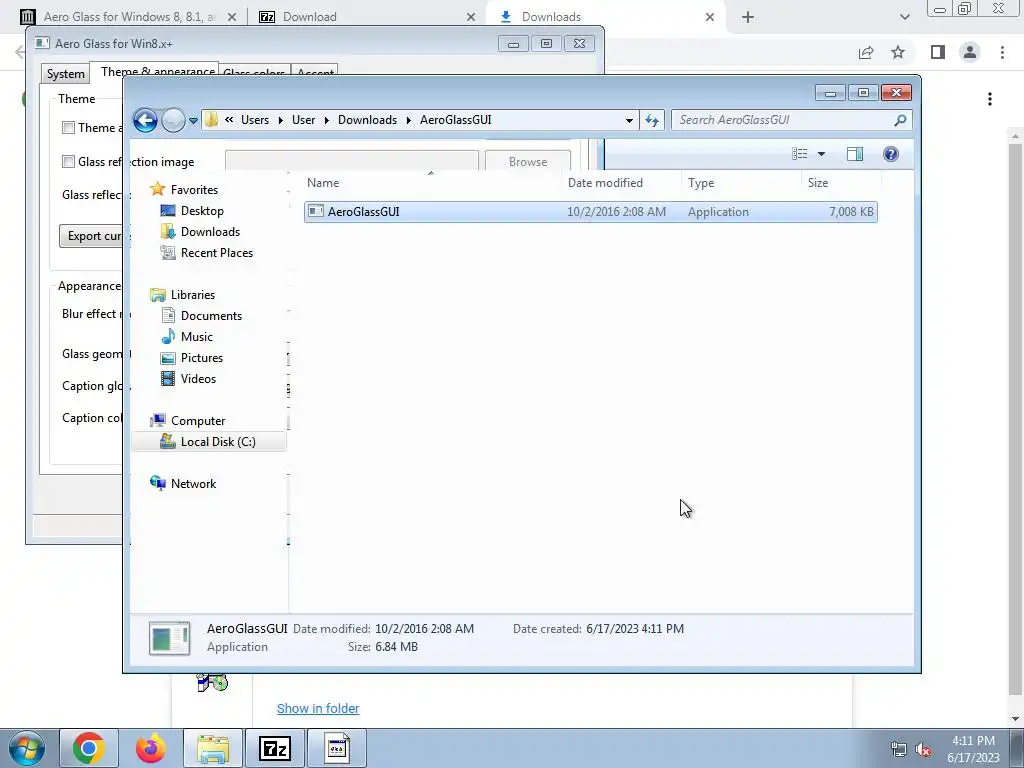Open the Windows Start button
Viewport: 1024px width, 768px height.
point(27,748)
